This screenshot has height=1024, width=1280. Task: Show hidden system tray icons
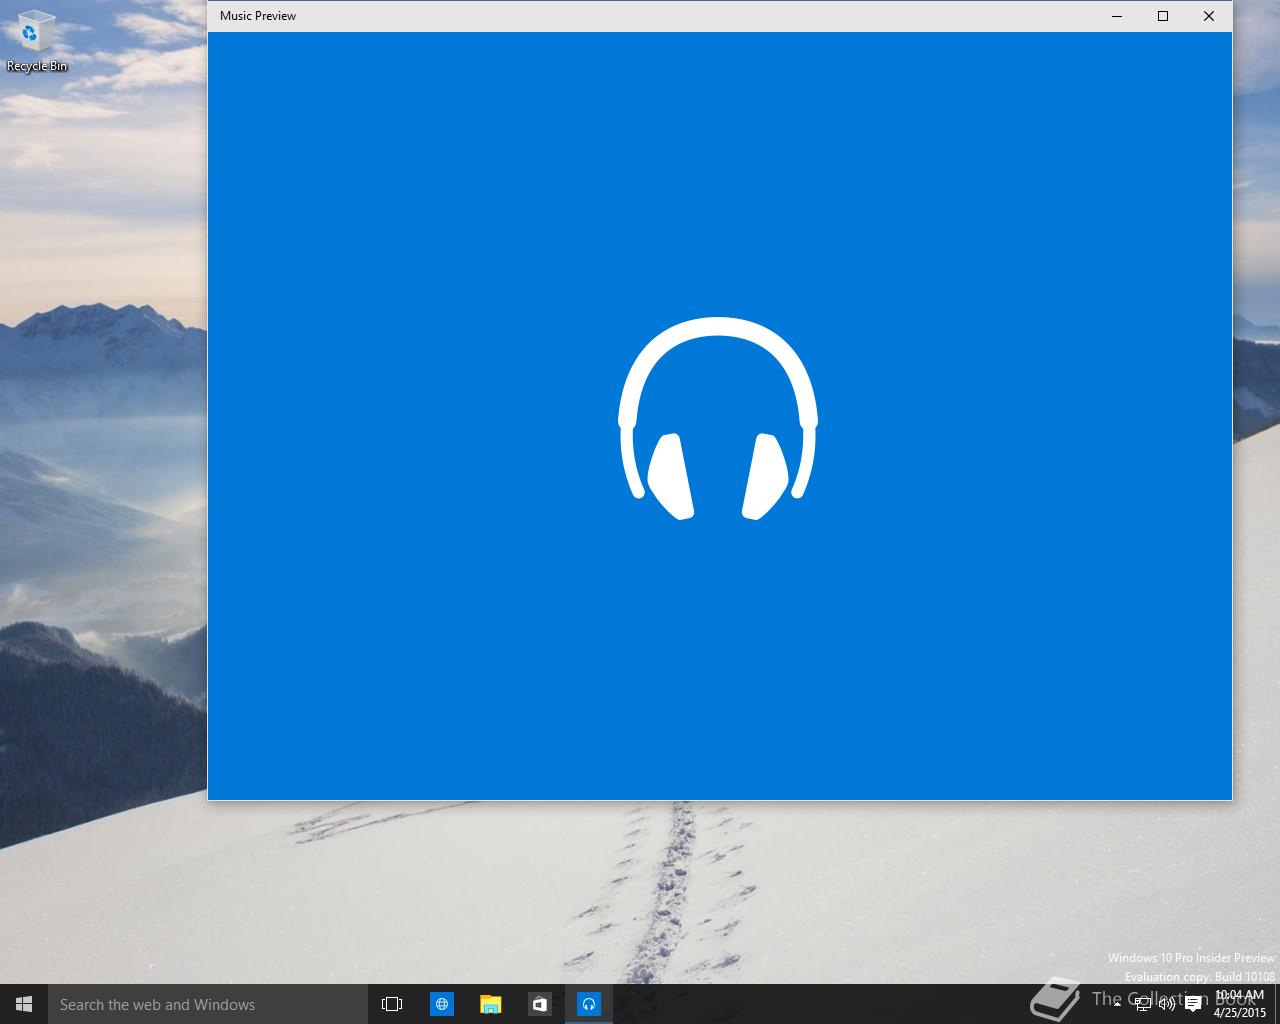1117,1004
